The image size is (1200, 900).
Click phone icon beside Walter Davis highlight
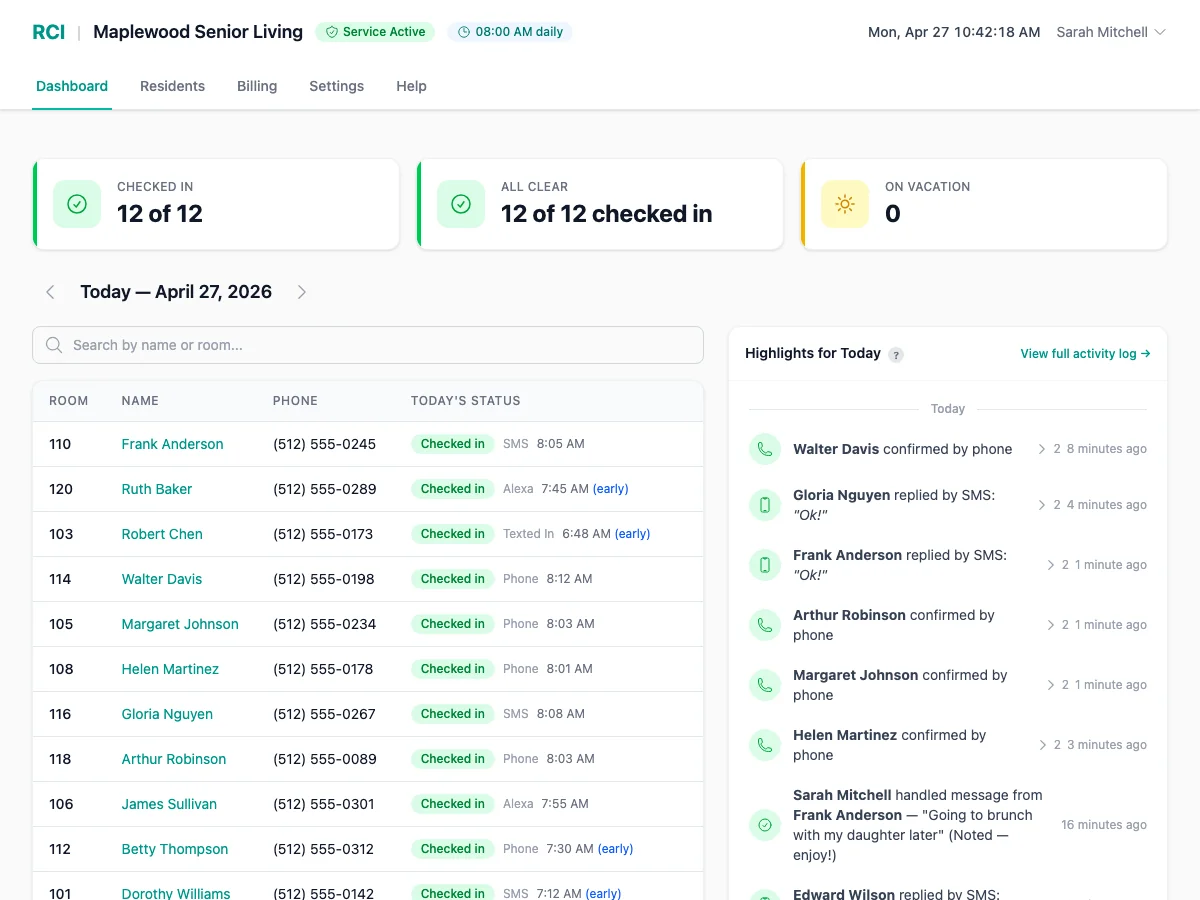765,449
